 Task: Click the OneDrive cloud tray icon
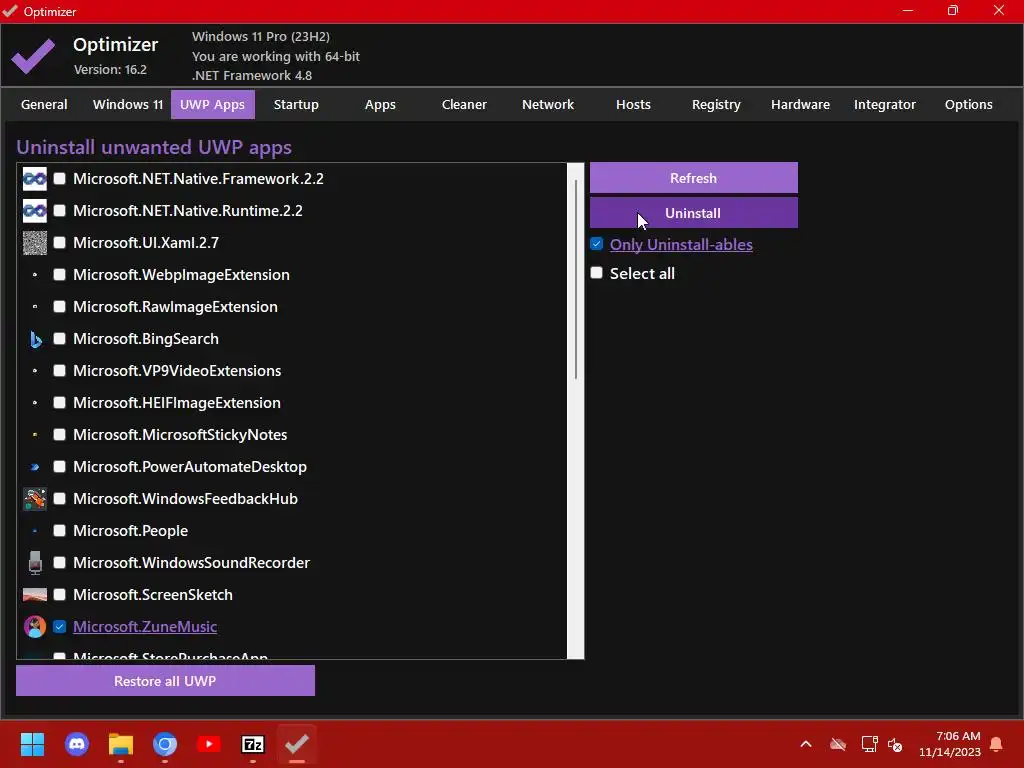tap(838, 744)
